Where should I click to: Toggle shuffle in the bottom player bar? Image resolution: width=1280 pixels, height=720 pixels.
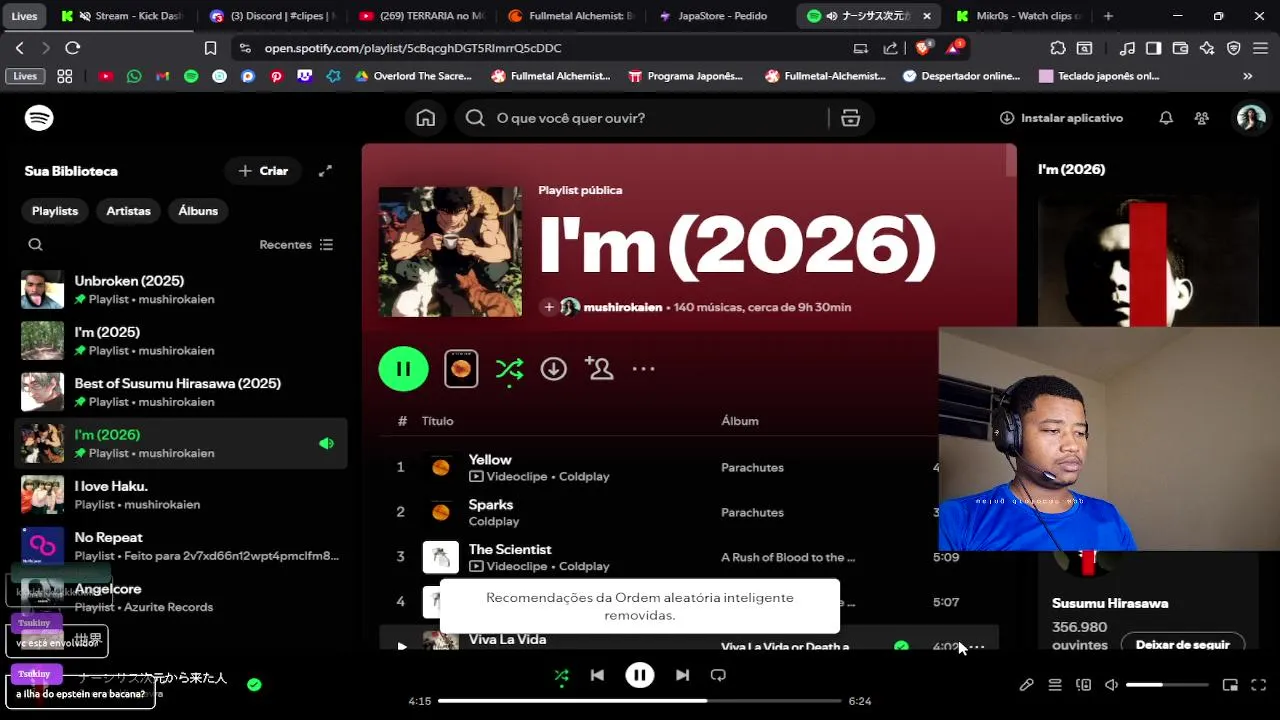pyautogui.click(x=561, y=676)
